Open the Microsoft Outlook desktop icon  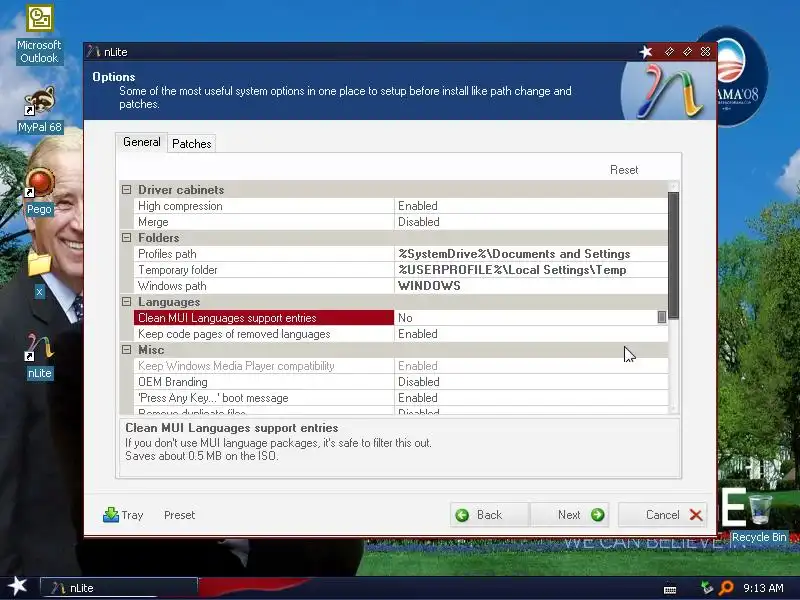[39, 35]
